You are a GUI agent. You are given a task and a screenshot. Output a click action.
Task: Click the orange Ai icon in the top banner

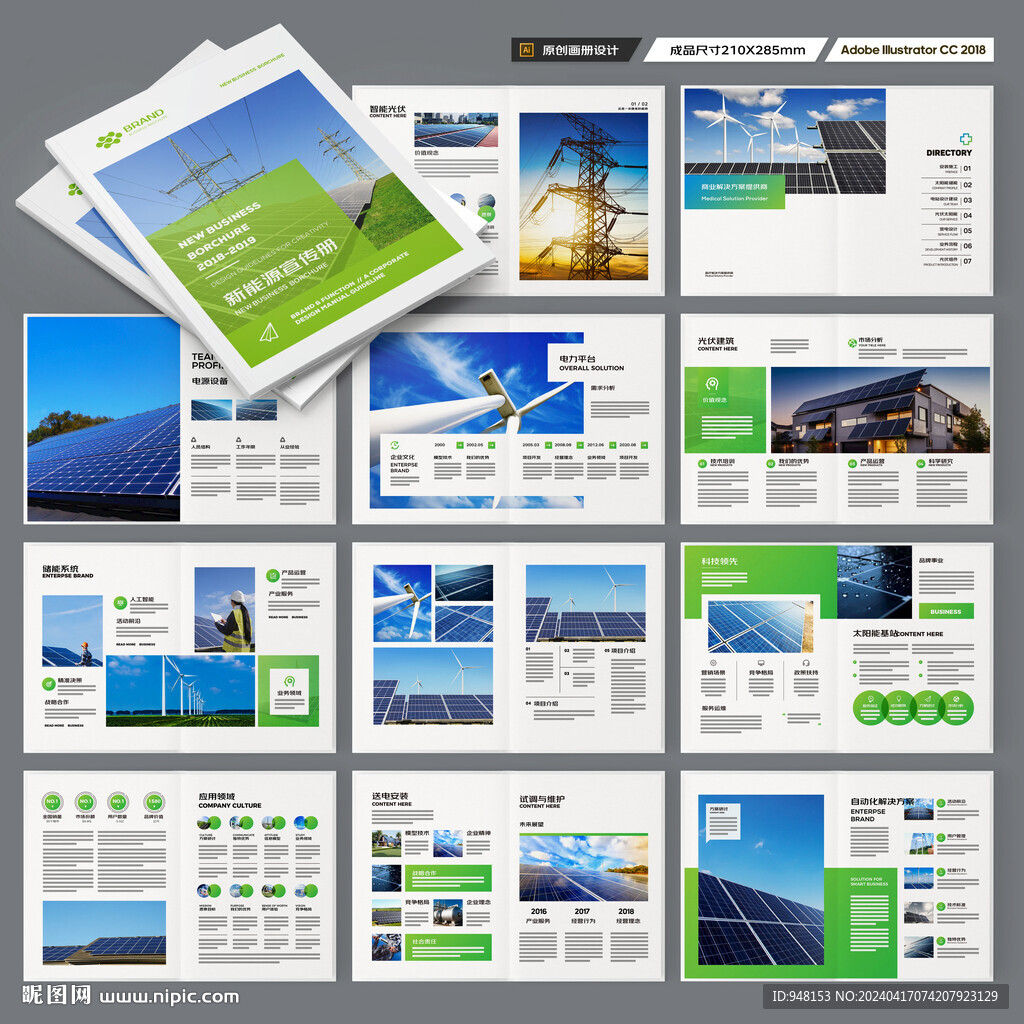[x=526, y=50]
